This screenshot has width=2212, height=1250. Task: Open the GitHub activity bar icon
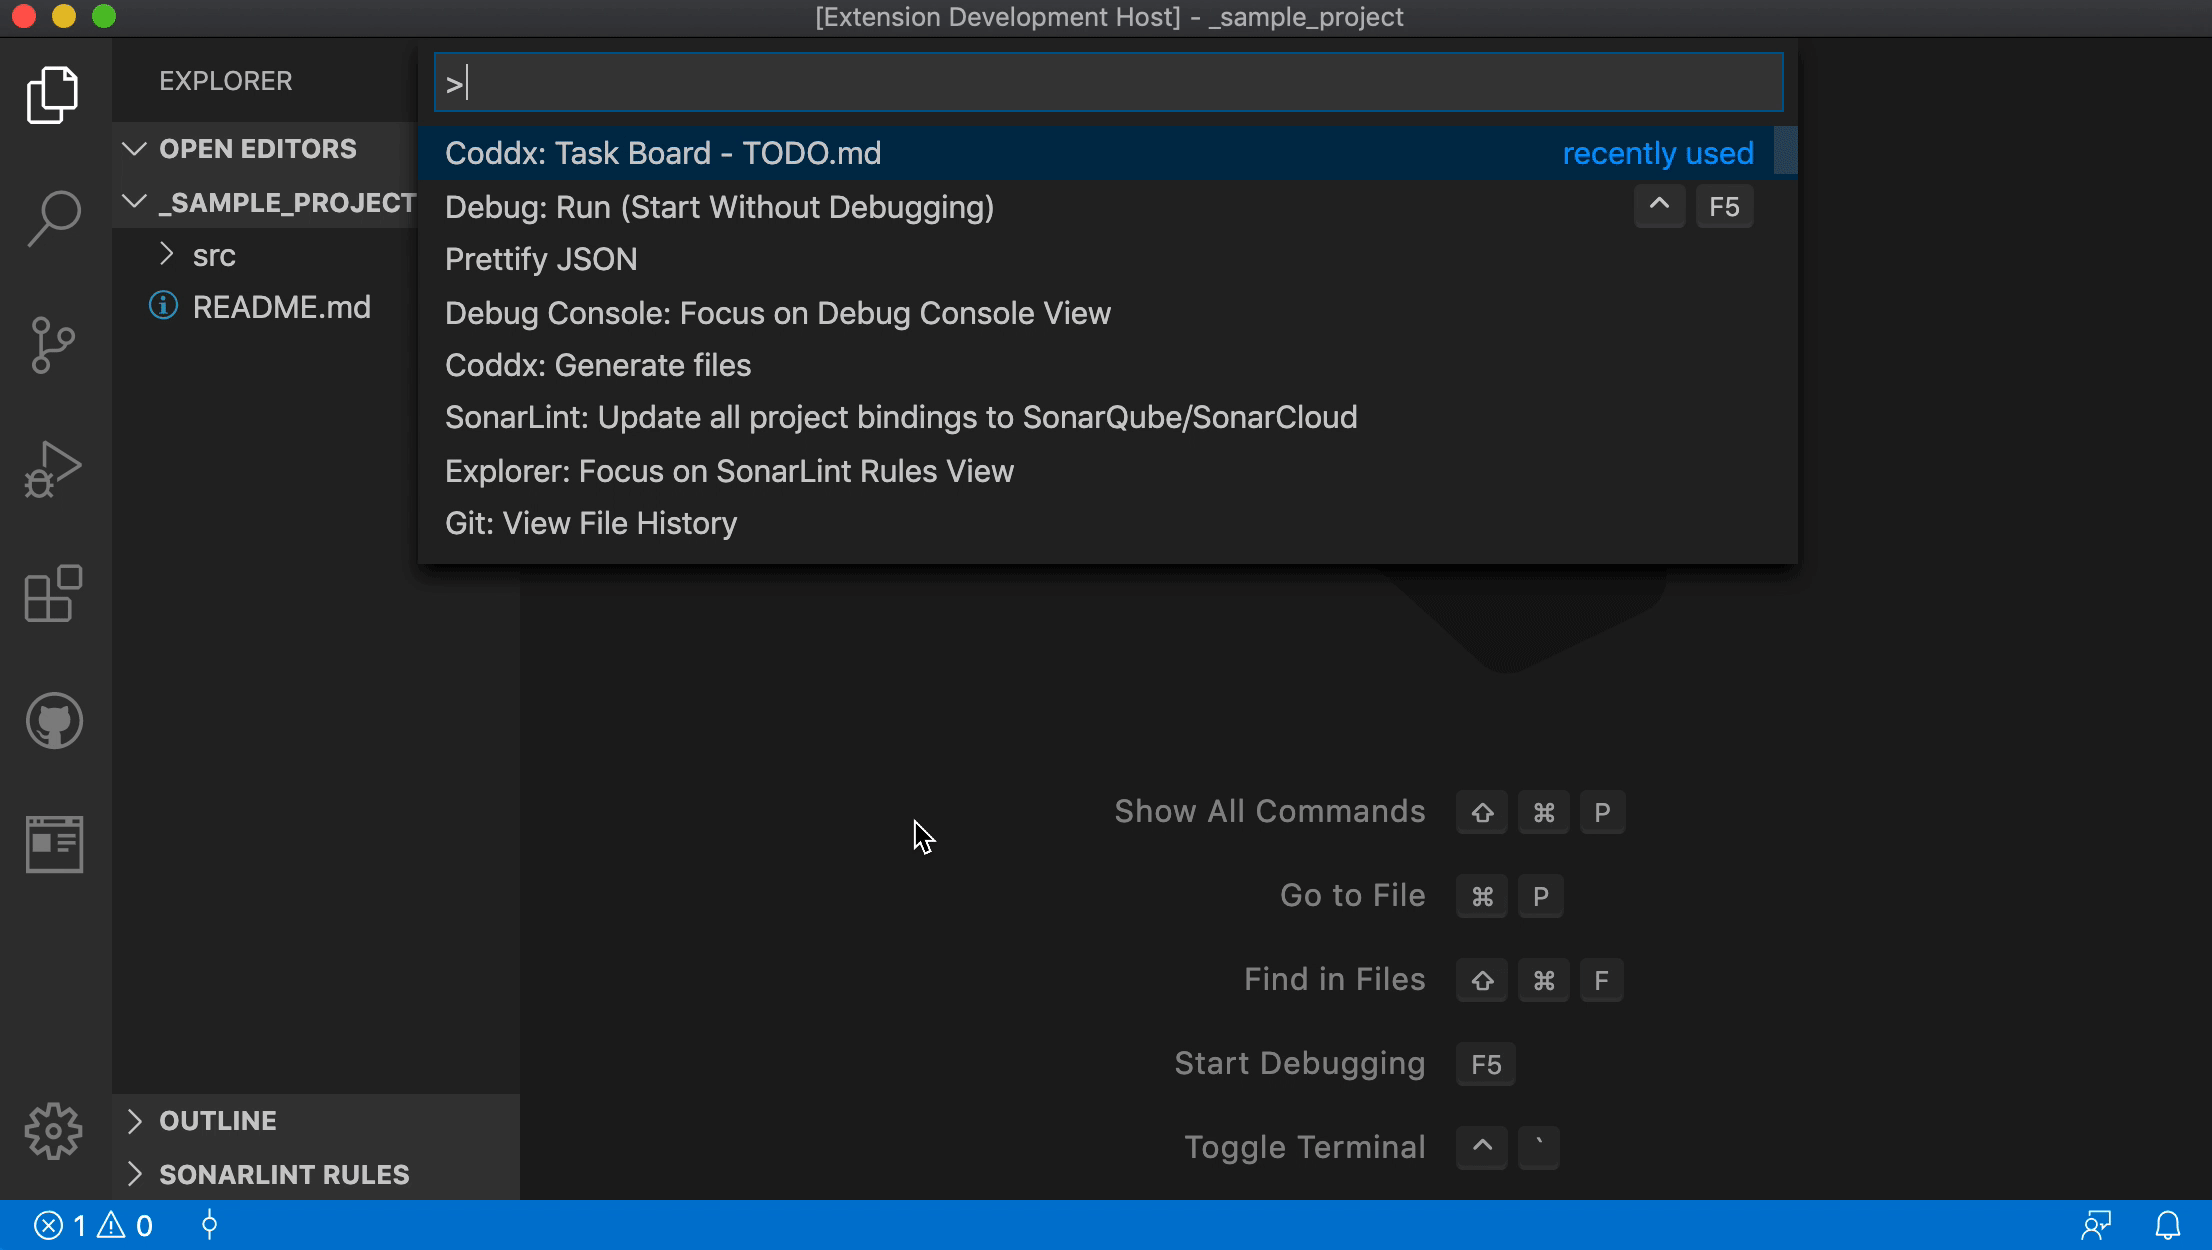53,720
